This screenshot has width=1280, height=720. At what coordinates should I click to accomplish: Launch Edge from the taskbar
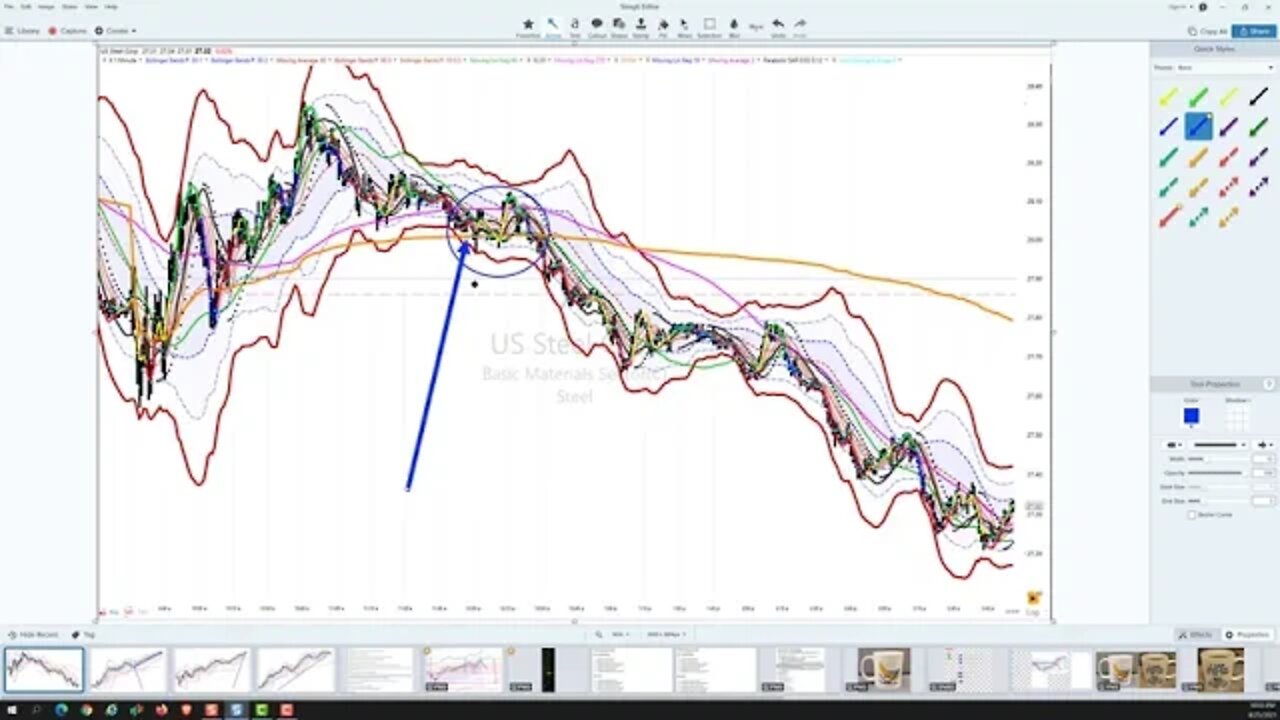tap(61, 710)
